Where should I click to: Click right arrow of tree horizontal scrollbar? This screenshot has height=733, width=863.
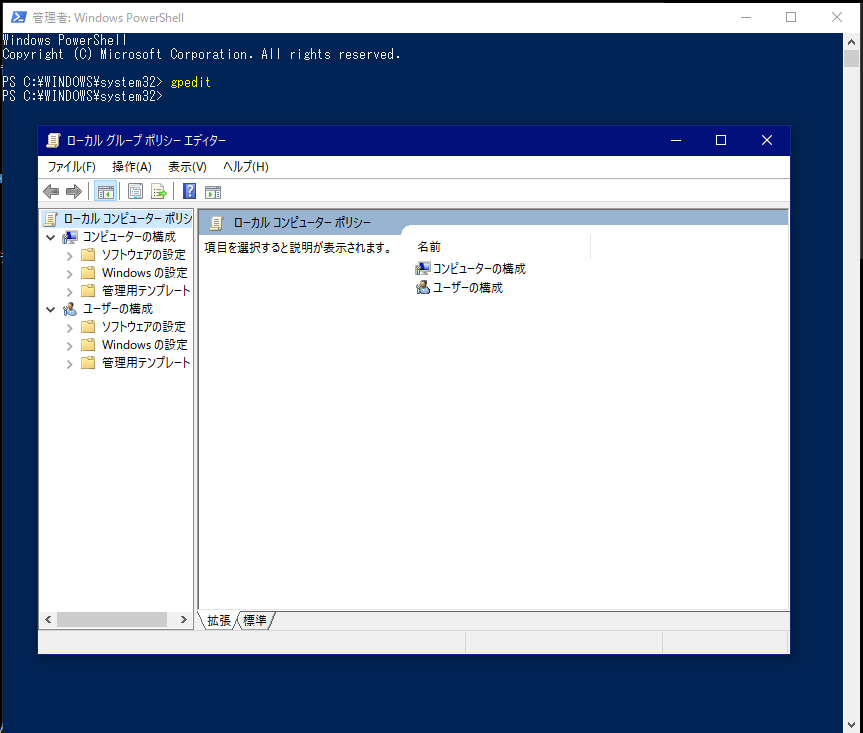click(x=184, y=620)
